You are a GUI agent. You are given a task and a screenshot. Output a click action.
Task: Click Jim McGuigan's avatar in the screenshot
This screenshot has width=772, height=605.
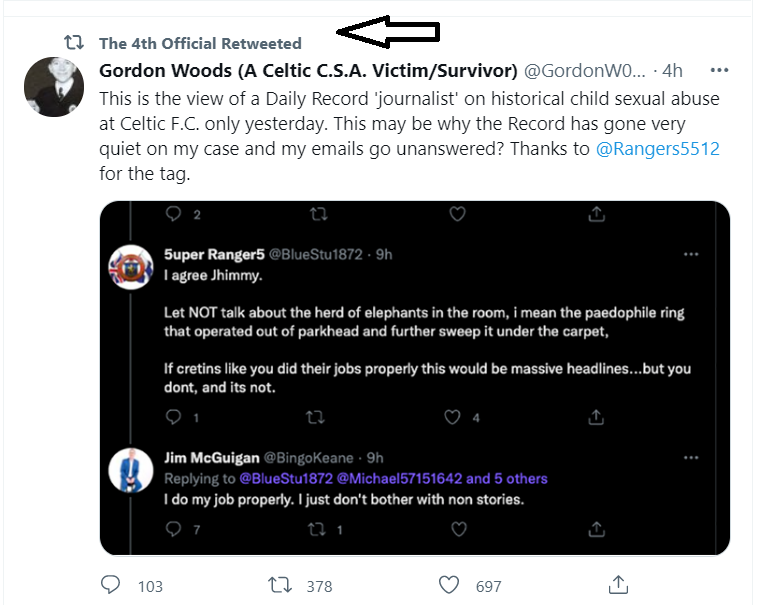(130, 470)
